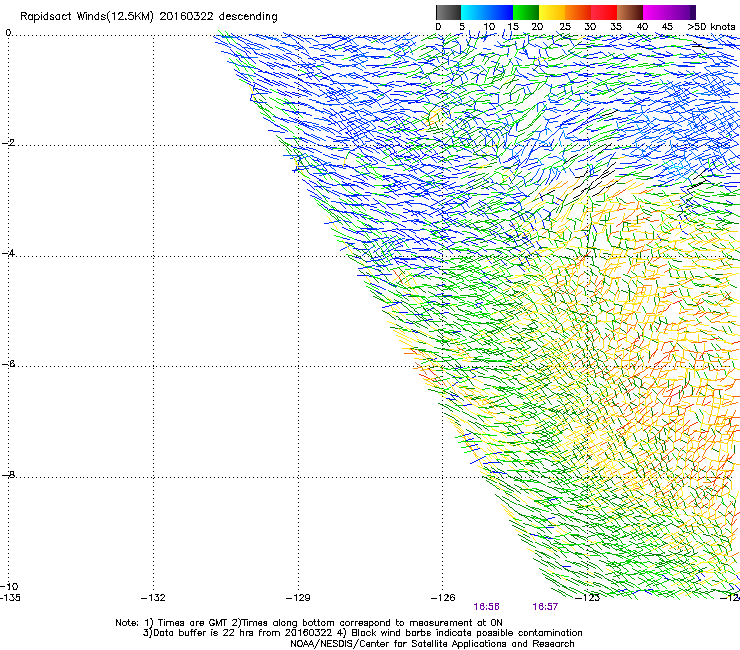Viewport: 740px width, 650px height.
Task: Click the '40' label under the color scale
Action: click(642, 27)
